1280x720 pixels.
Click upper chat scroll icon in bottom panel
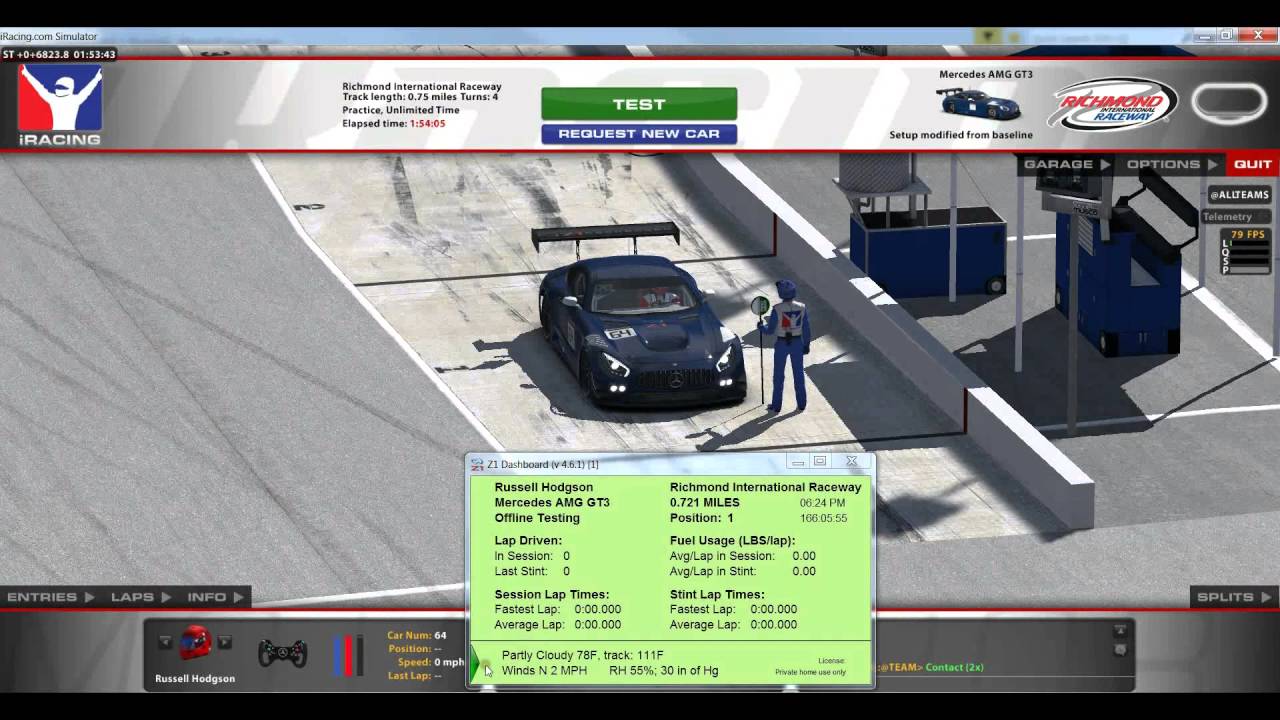[1120, 630]
